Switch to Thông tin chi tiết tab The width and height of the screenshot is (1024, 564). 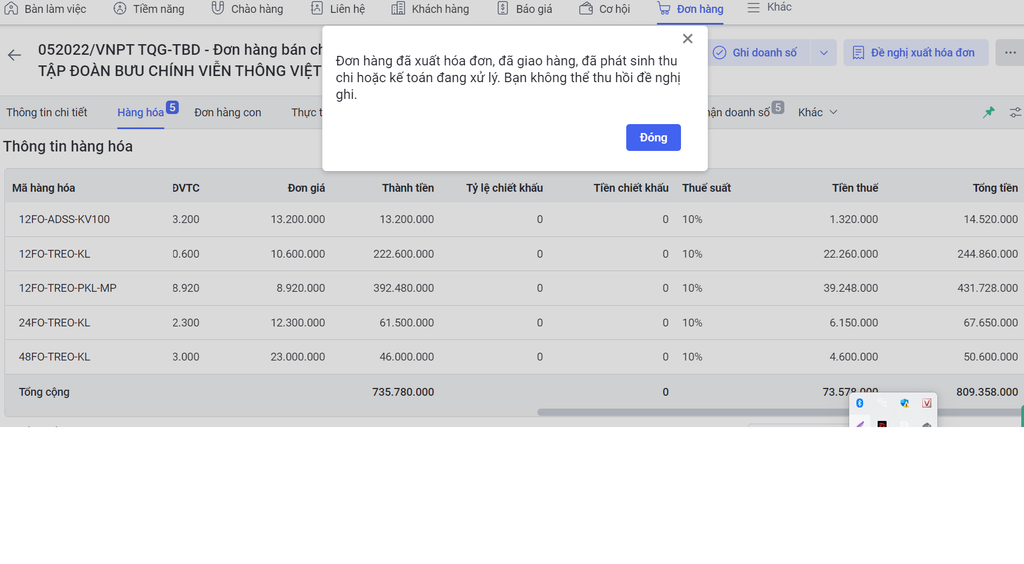pyautogui.click(x=46, y=112)
